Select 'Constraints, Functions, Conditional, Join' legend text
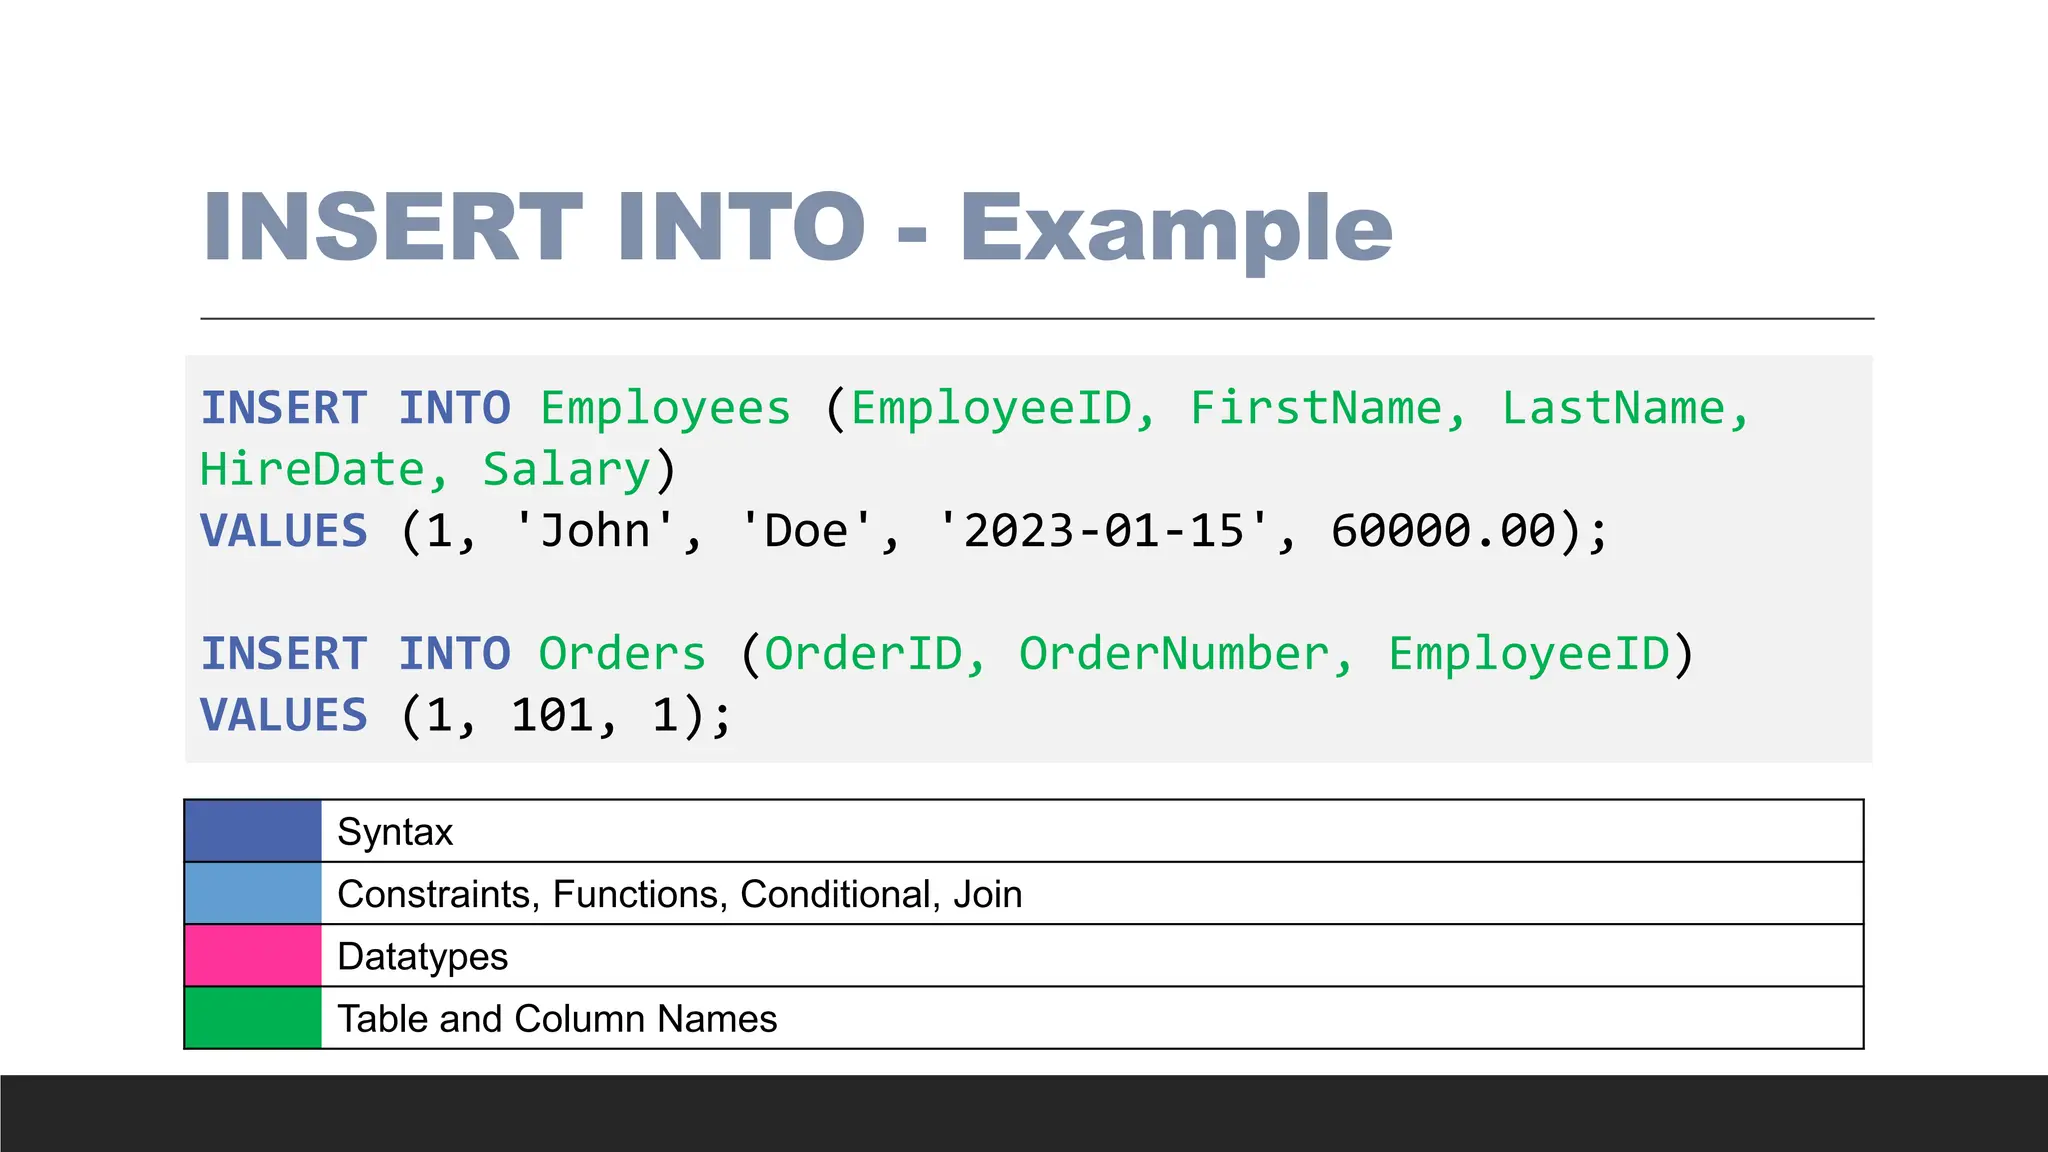2048x1152 pixels. (x=680, y=894)
